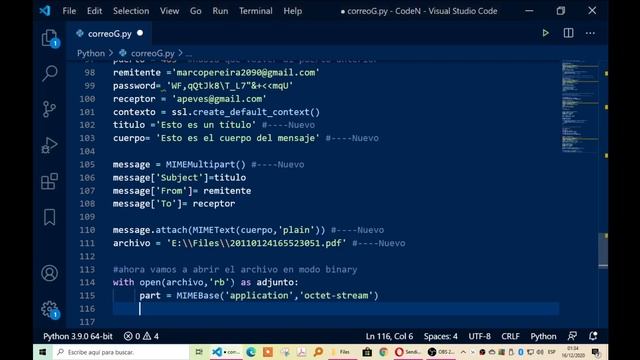The image size is (640, 360).
Task: Open the Help menu
Action: point(293,11)
